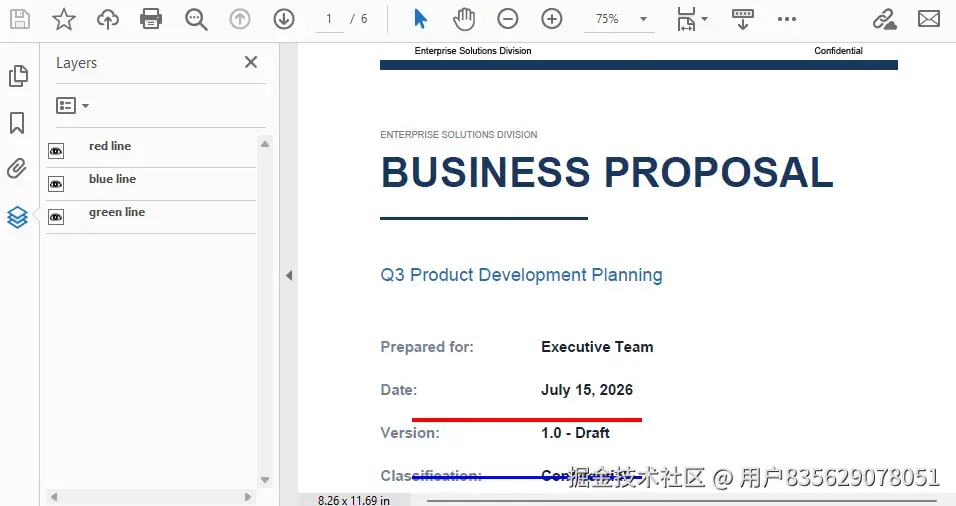Screen dimensions: 956x506
Task: Select the blue line layer name
Action: pos(112,179)
